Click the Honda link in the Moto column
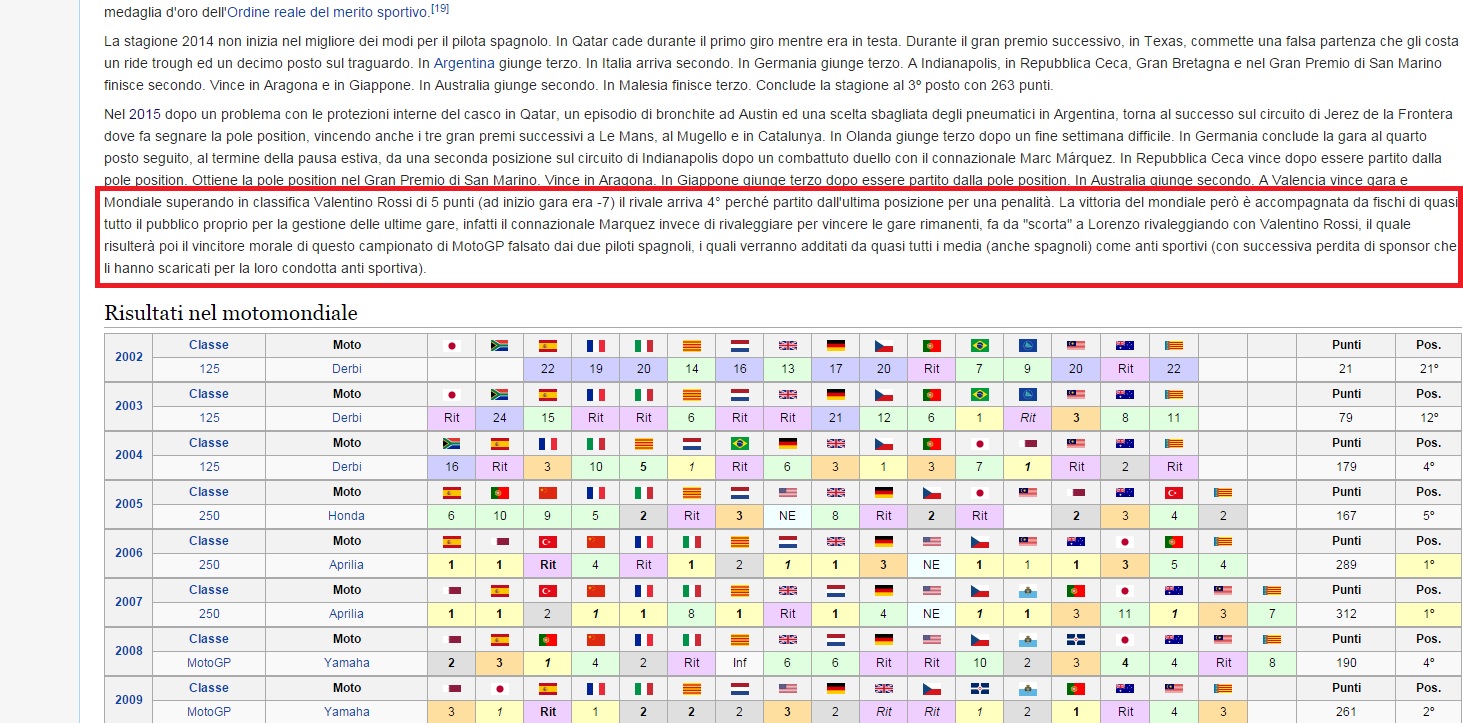The height and width of the screenshot is (723, 1463). point(346,516)
